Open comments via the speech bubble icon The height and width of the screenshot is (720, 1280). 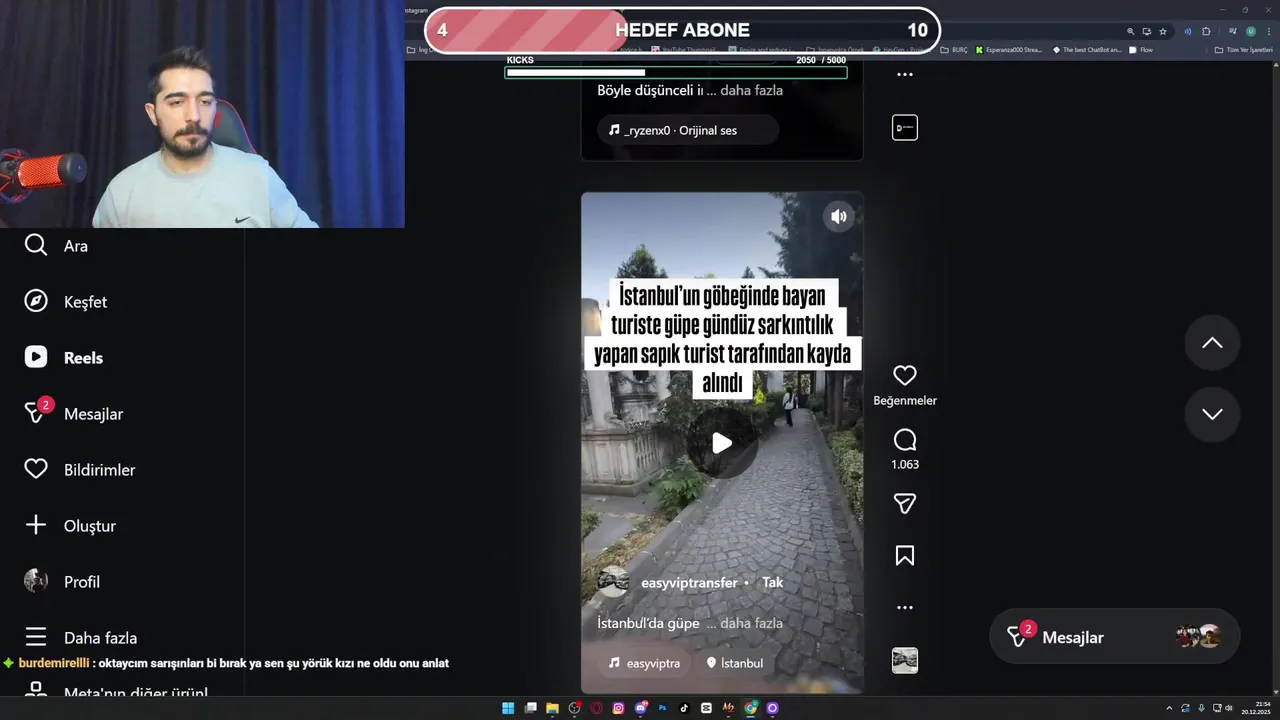click(905, 441)
